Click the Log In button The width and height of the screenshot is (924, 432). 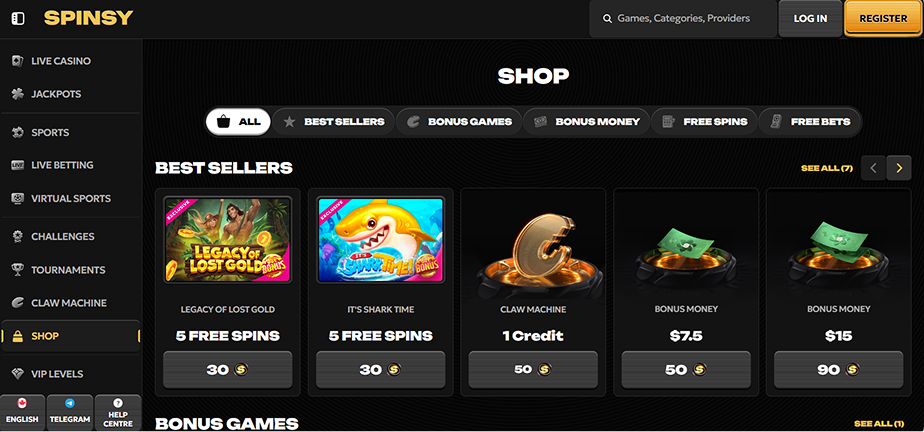click(810, 18)
